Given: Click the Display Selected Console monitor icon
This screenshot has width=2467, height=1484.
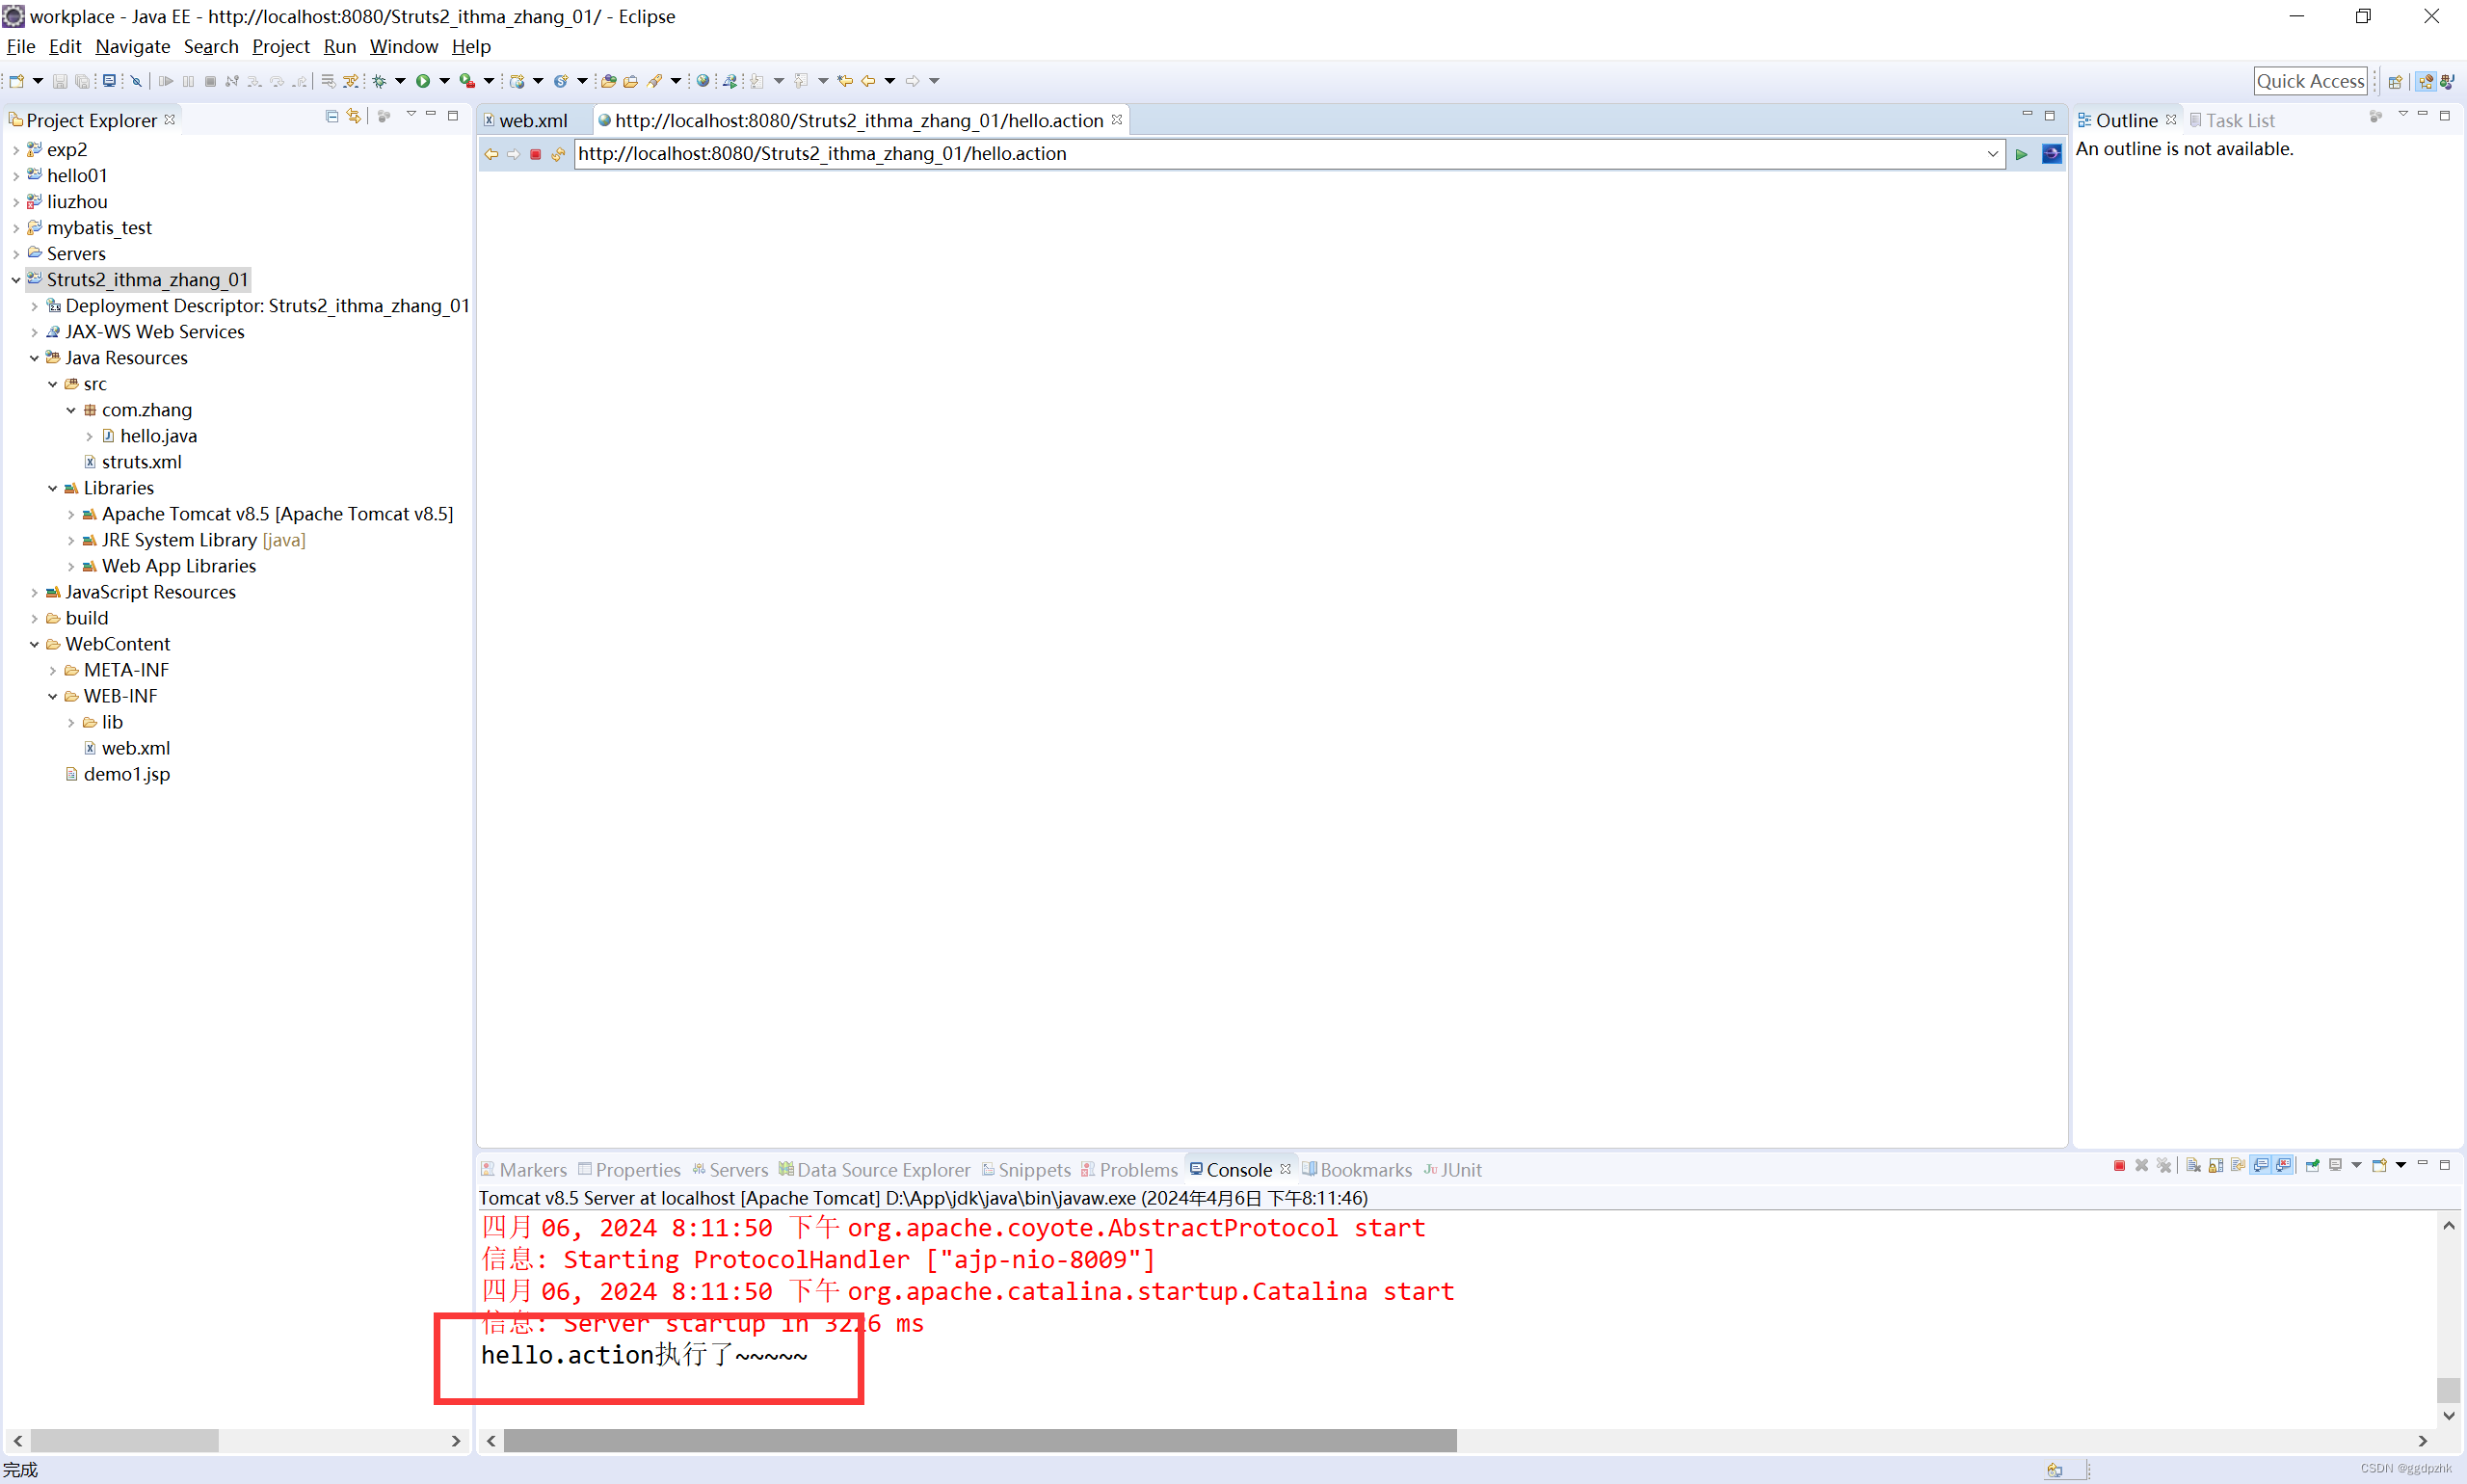Looking at the screenshot, I should (2335, 1166).
